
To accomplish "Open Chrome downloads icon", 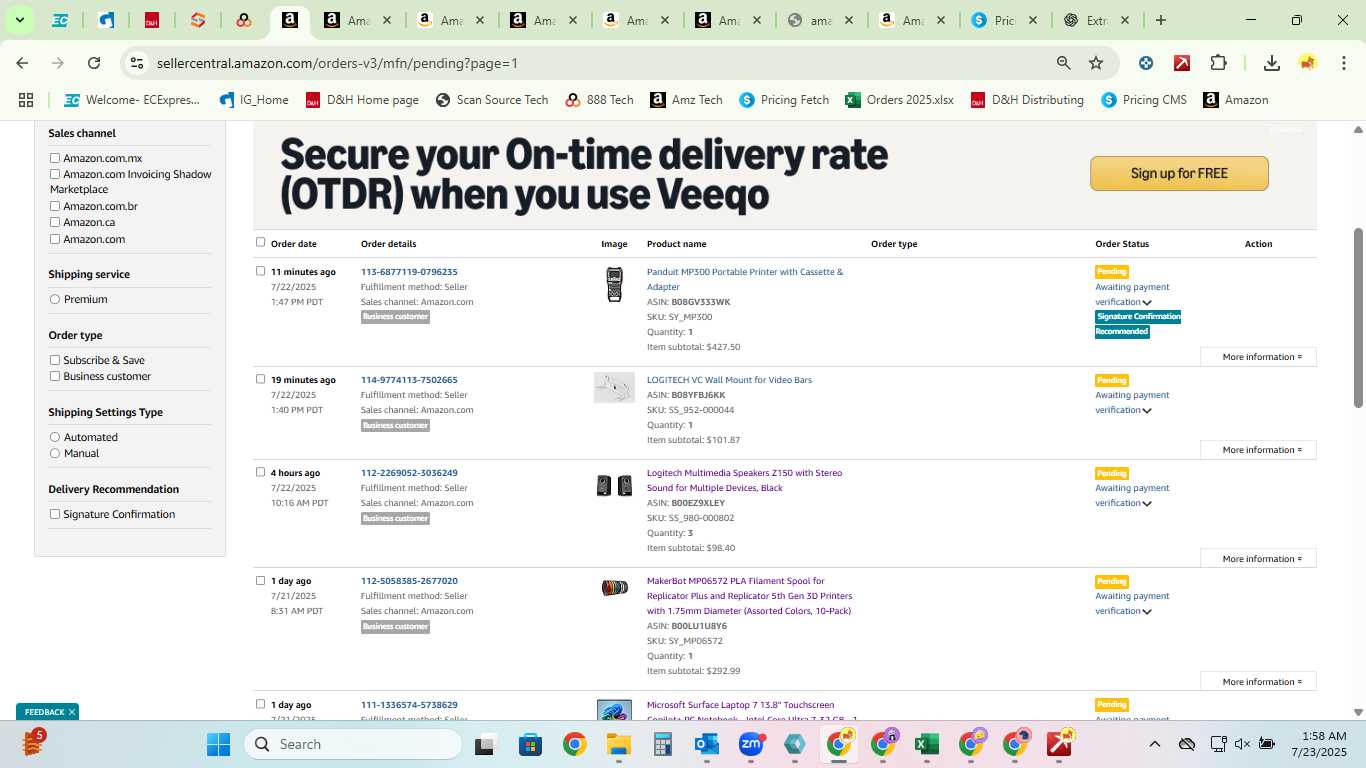I will (x=1272, y=63).
